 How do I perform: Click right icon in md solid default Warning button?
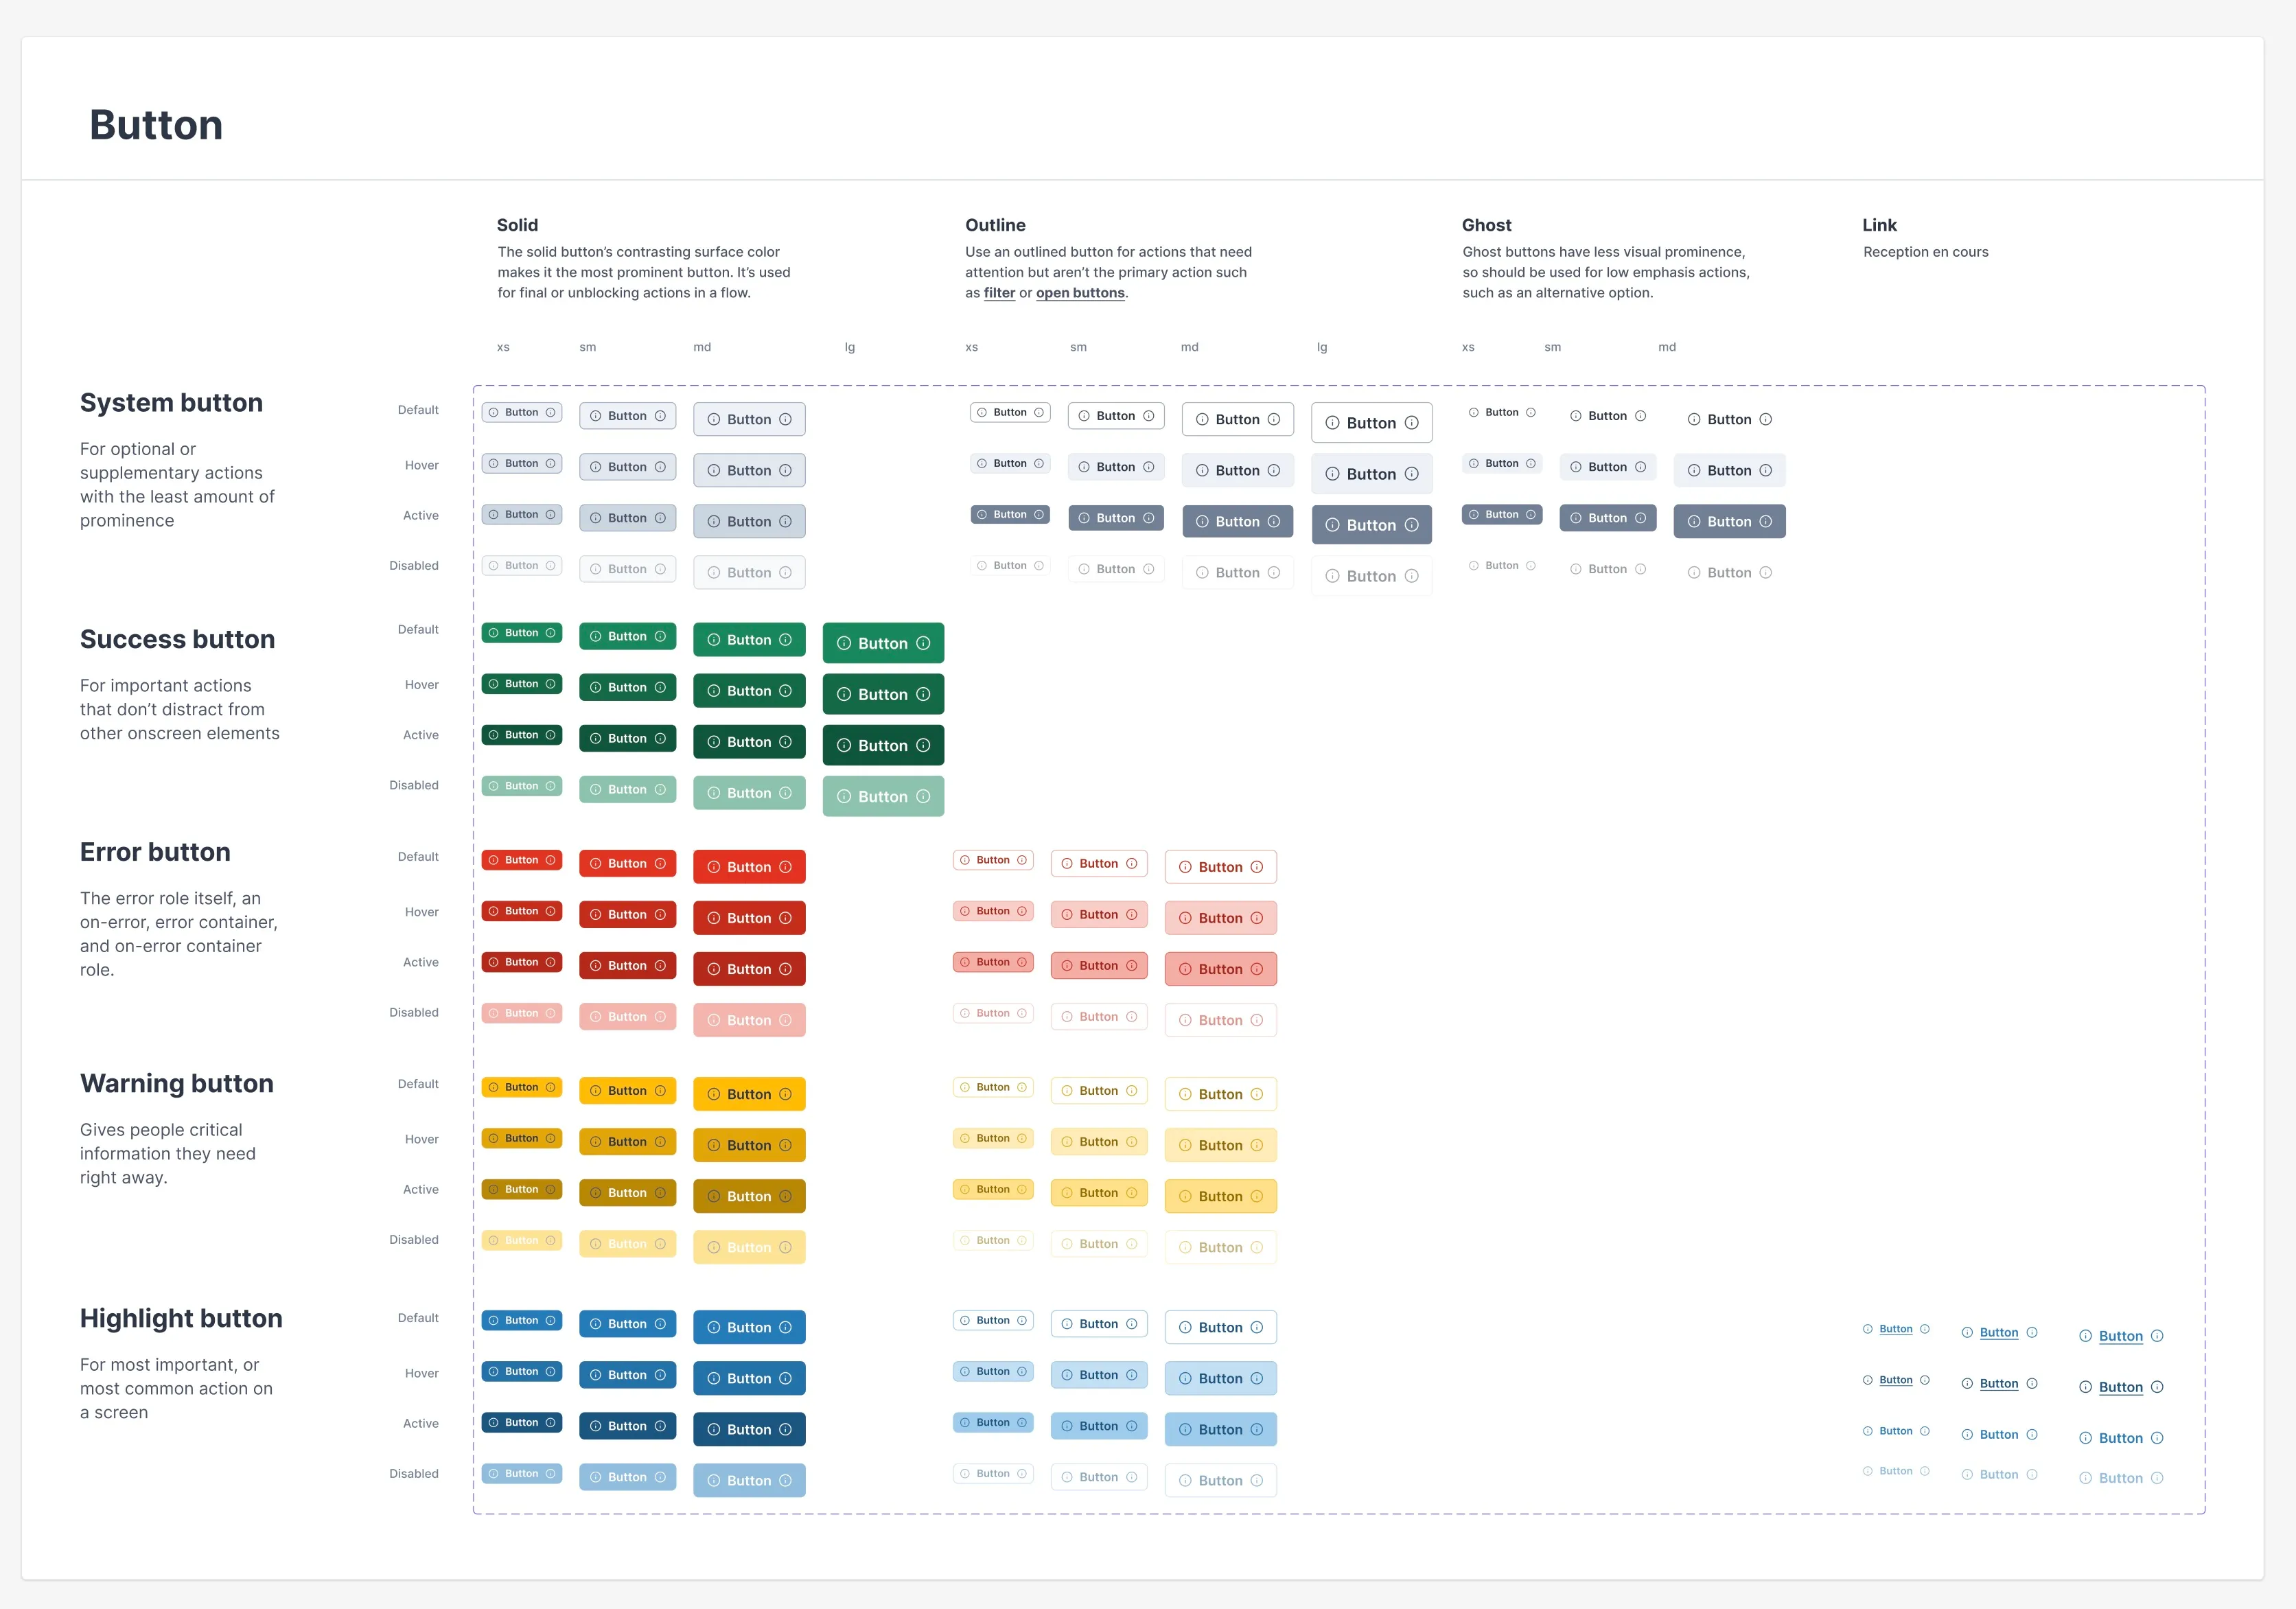click(785, 1094)
